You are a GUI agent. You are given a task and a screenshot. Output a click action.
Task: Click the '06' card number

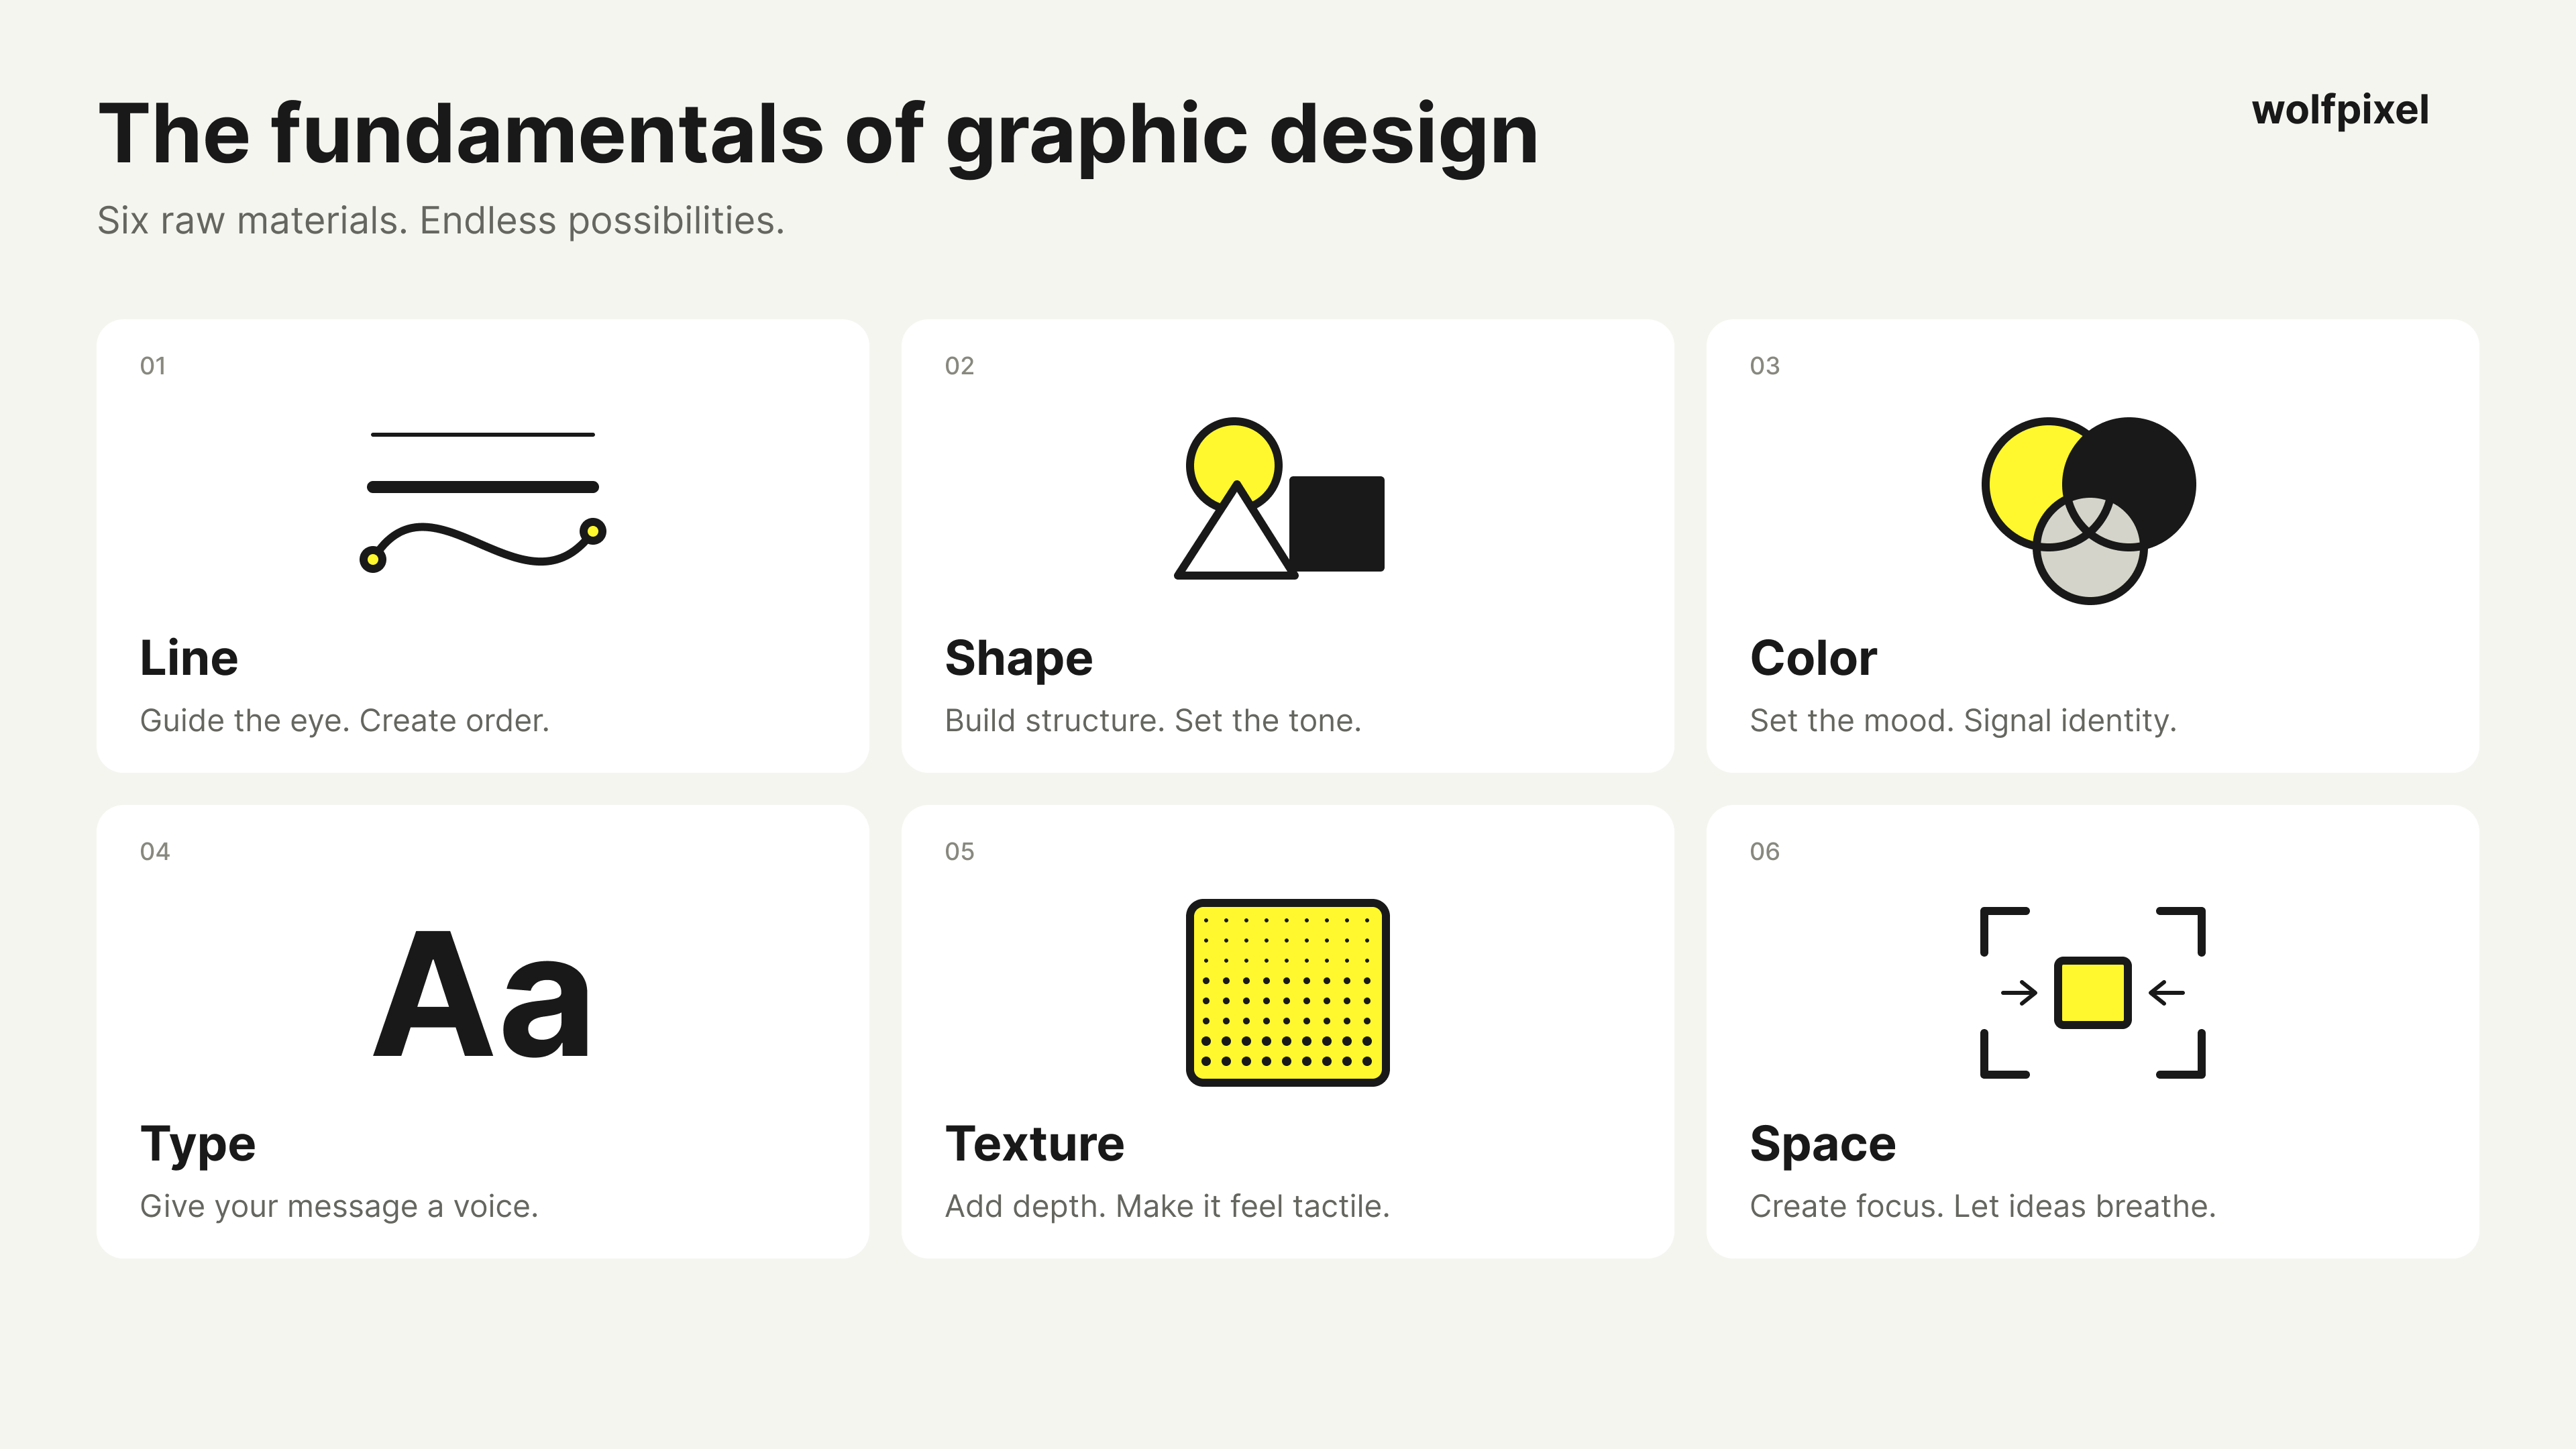click(x=1765, y=852)
